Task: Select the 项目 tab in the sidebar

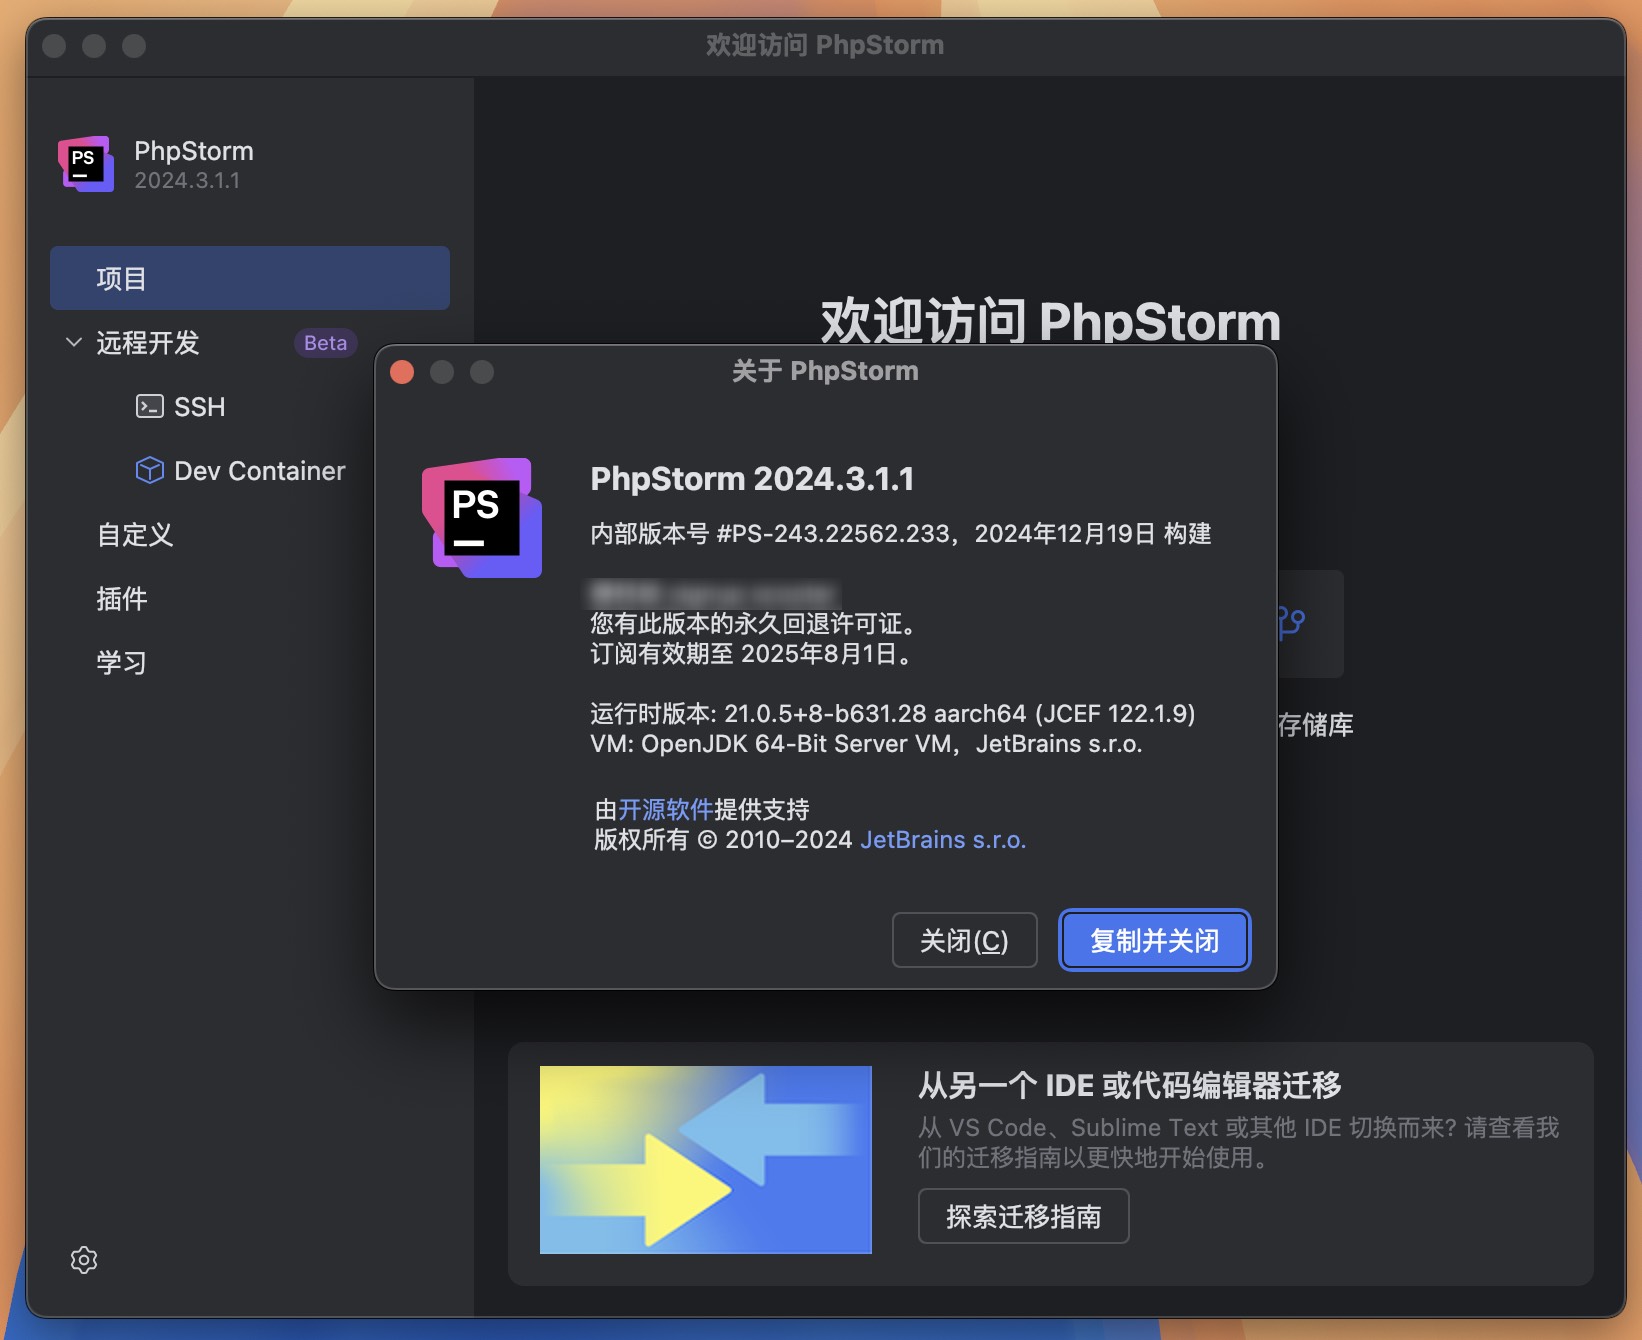Action: click(x=250, y=278)
